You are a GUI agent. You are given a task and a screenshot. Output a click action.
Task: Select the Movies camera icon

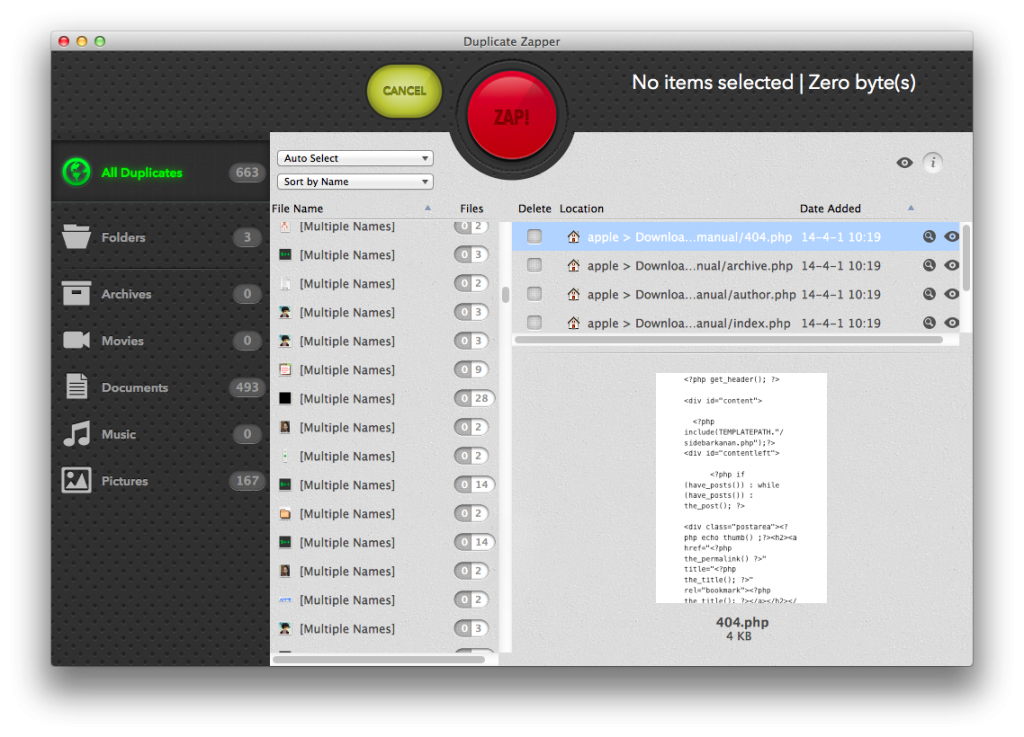[x=77, y=341]
